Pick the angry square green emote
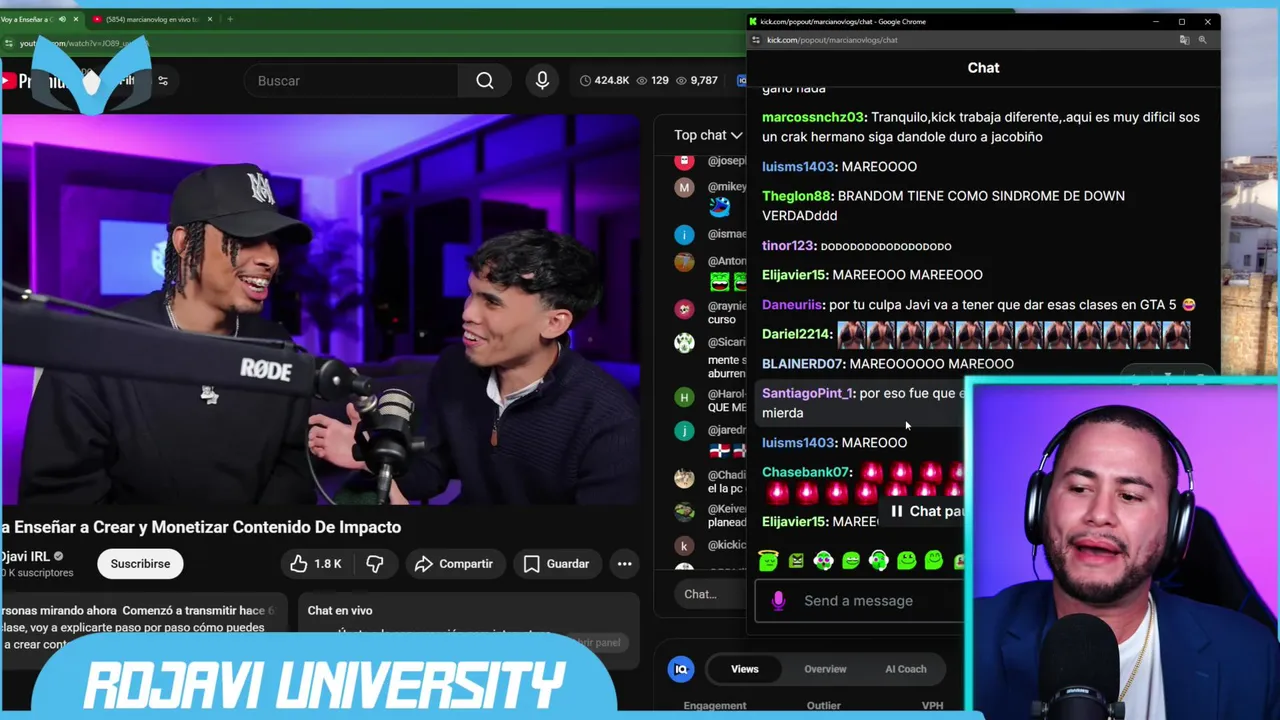1280x720 pixels. [x=796, y=562]
